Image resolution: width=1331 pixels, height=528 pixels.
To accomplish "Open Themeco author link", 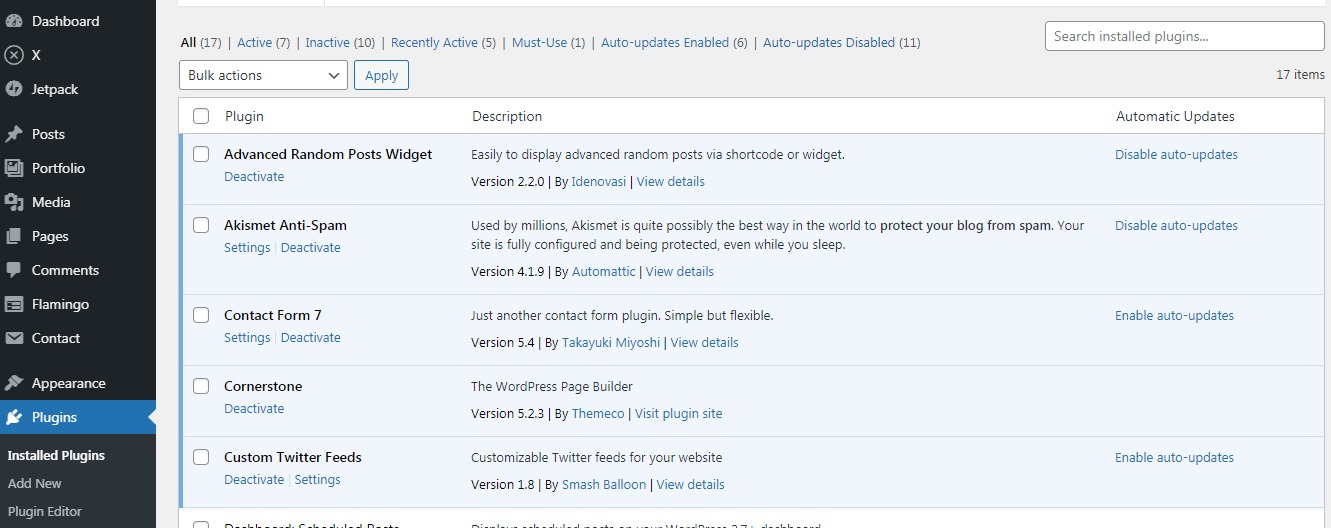I will [598, 413].
